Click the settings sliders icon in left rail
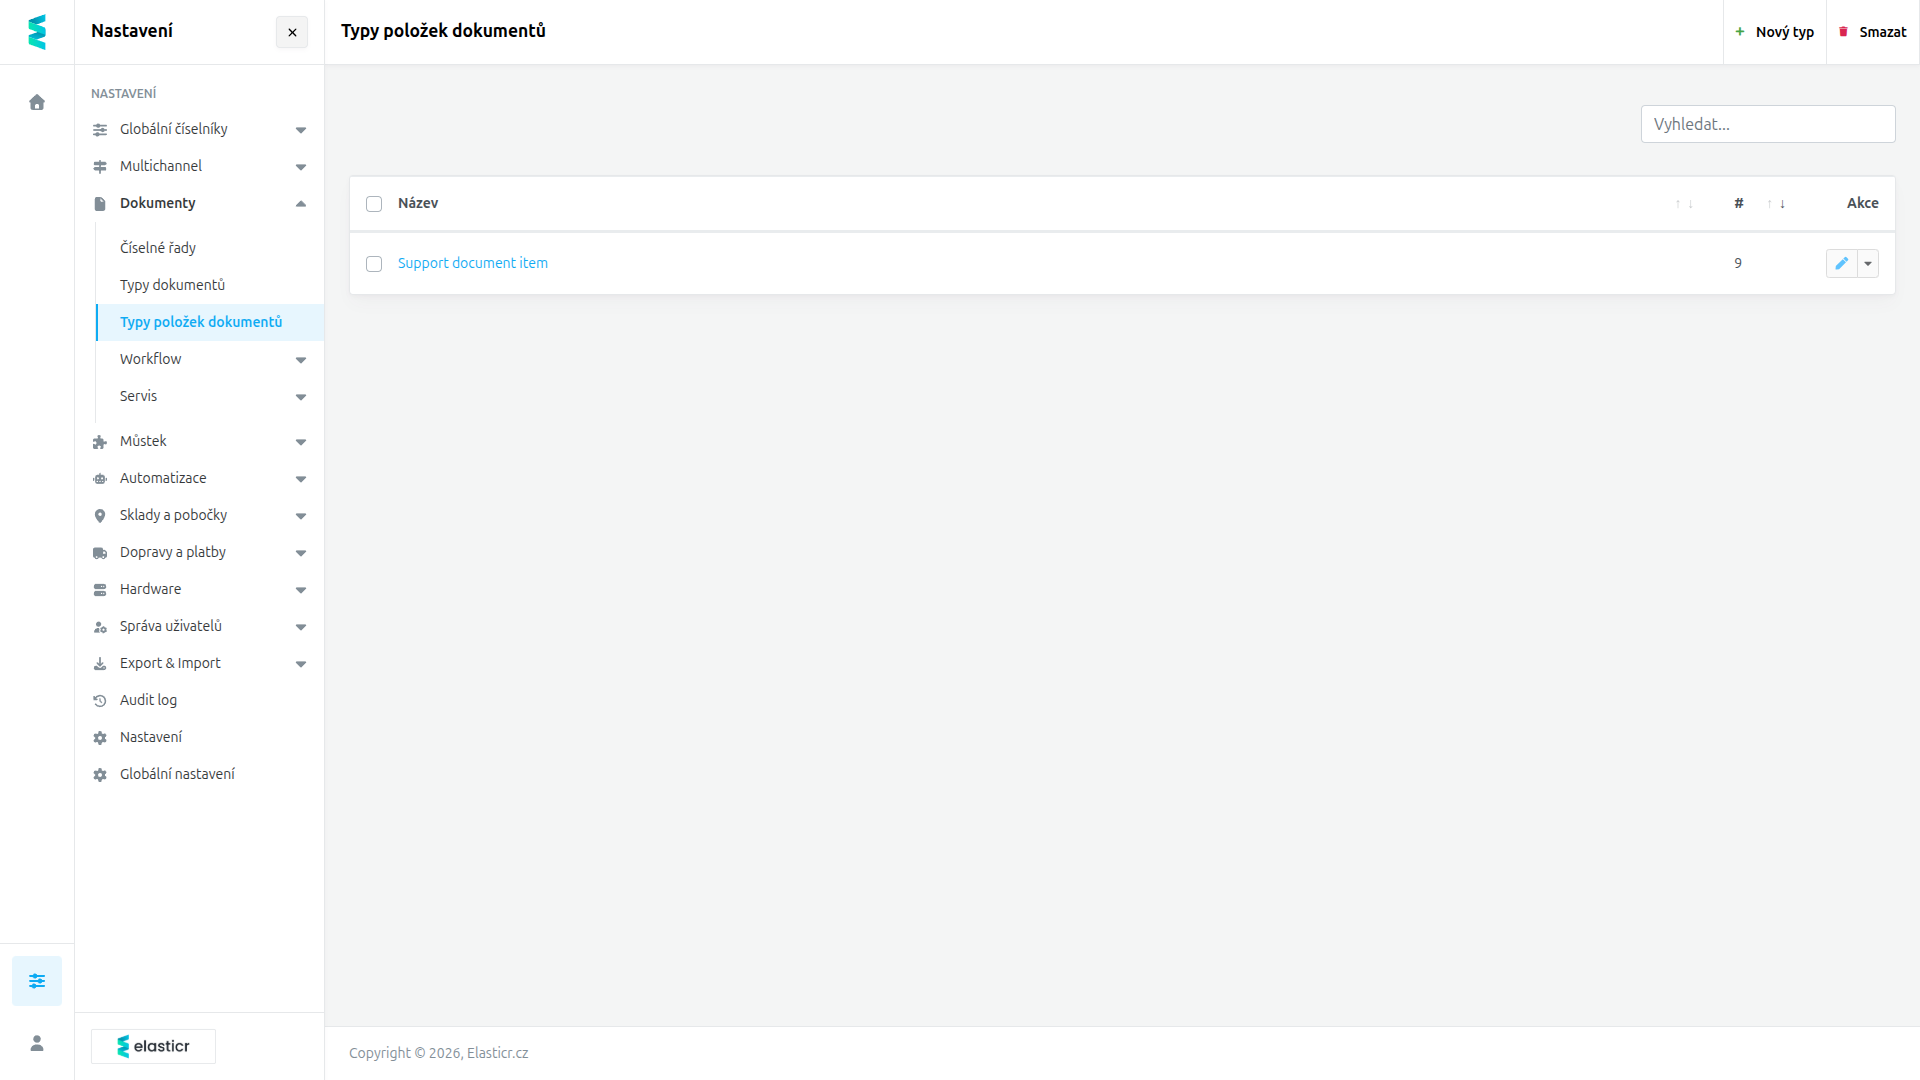Image resolution: width=1920 pixels, height=1080 pixels. click(x=37, y=981)
